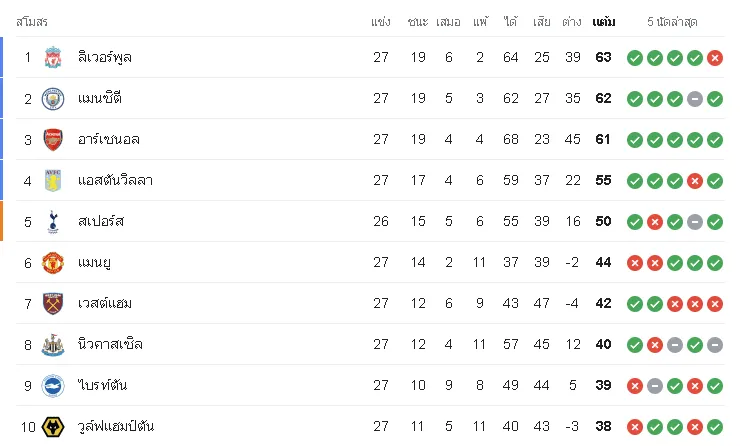This screenshot has height=446, width=750.
Task: Open the ลิเวอร์พูล team name link
Action: pyautogui.click(x=105, y=57)
